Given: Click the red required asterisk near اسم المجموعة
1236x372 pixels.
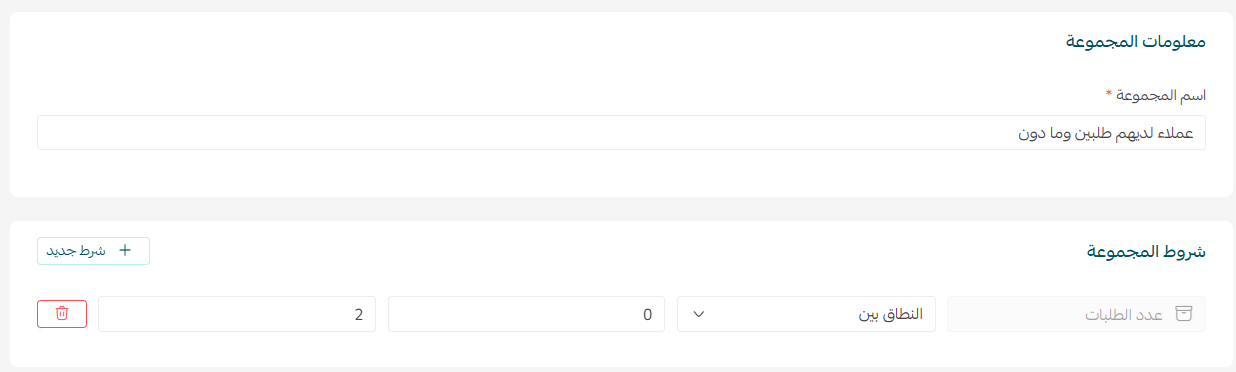Looking at the screenshot, I should click(1108, 94).
